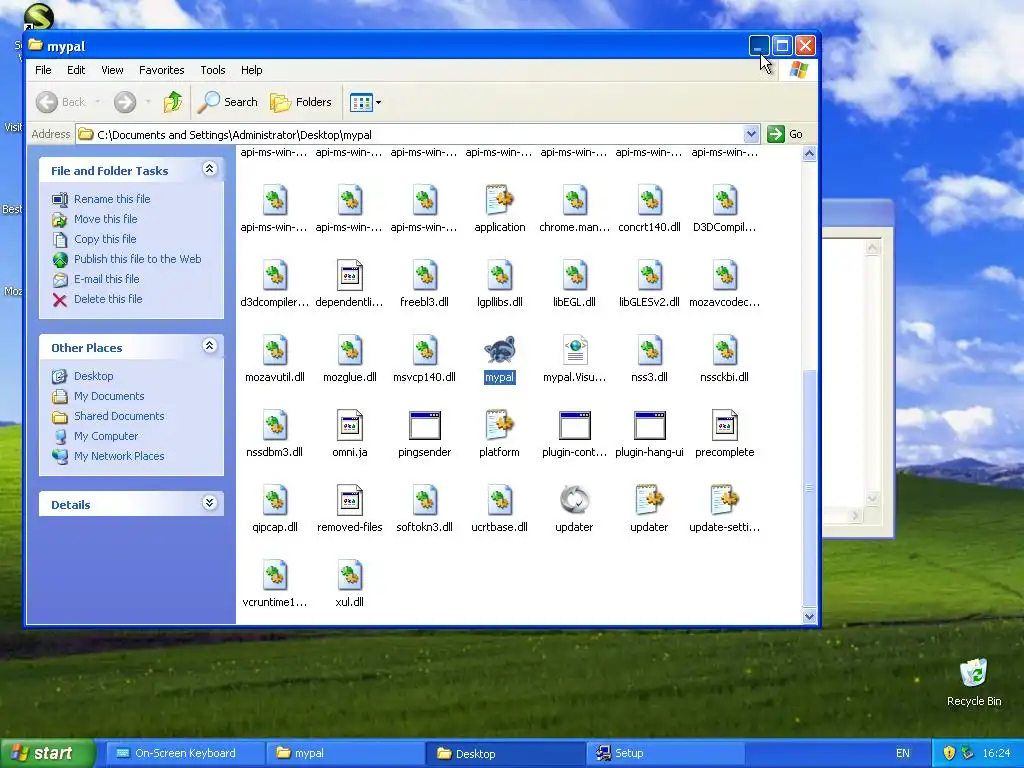The image size is (1024, 768).
Task: Click E-mail this file link
Action: tap(106, 279)
